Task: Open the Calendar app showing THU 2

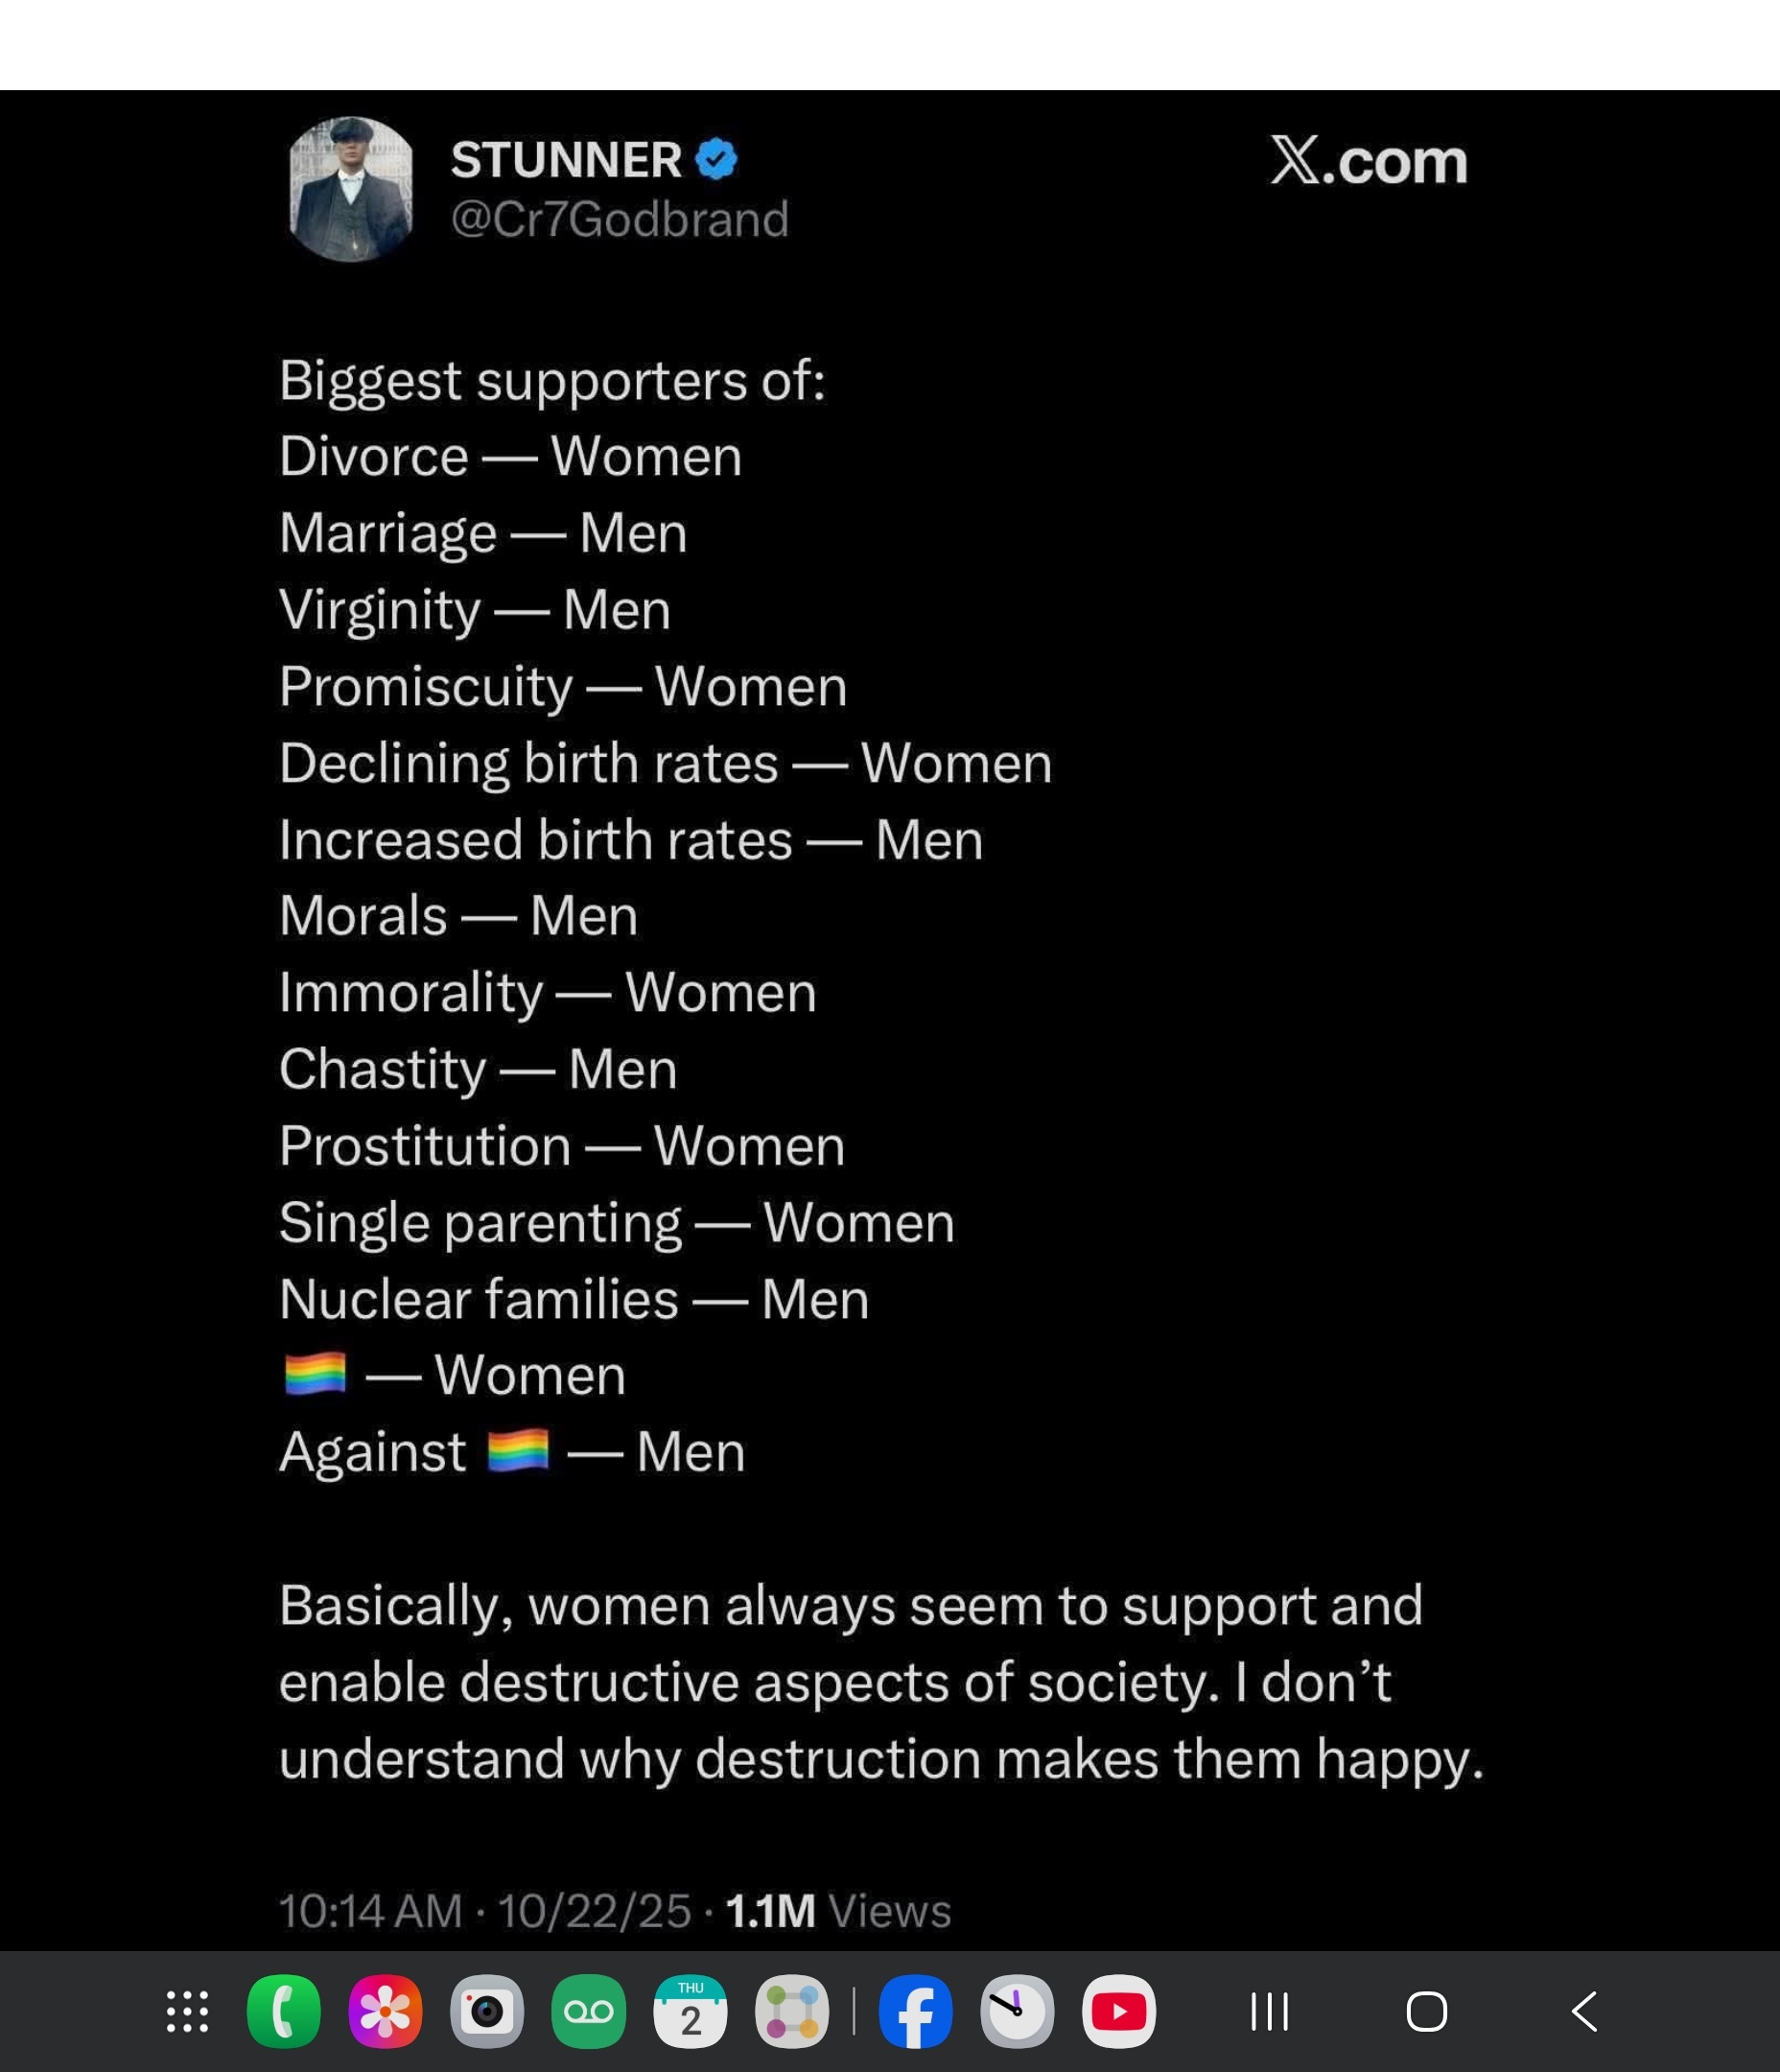Action: point(690,2011)
